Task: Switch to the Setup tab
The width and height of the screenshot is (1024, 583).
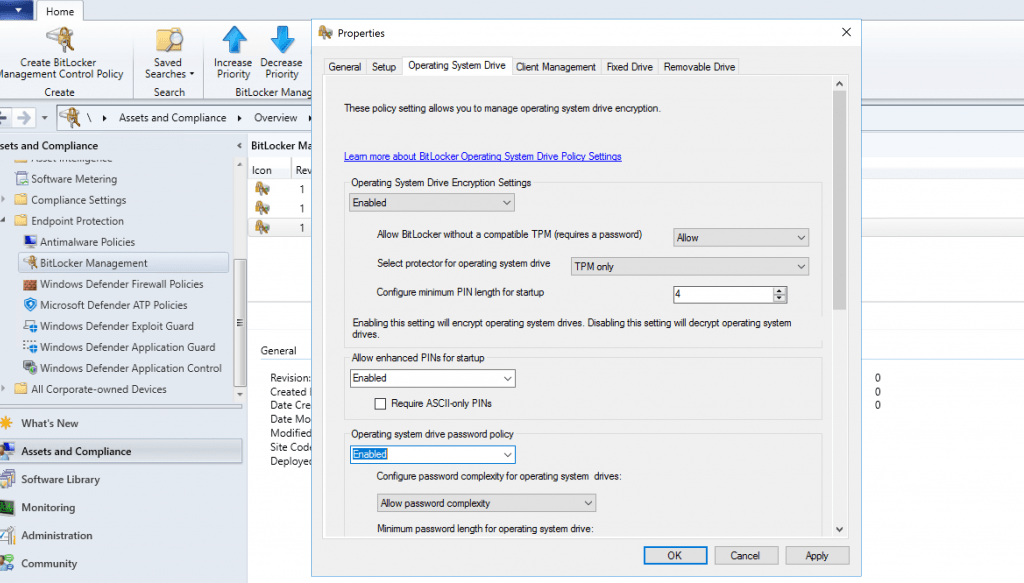Action: coord(384,67)
